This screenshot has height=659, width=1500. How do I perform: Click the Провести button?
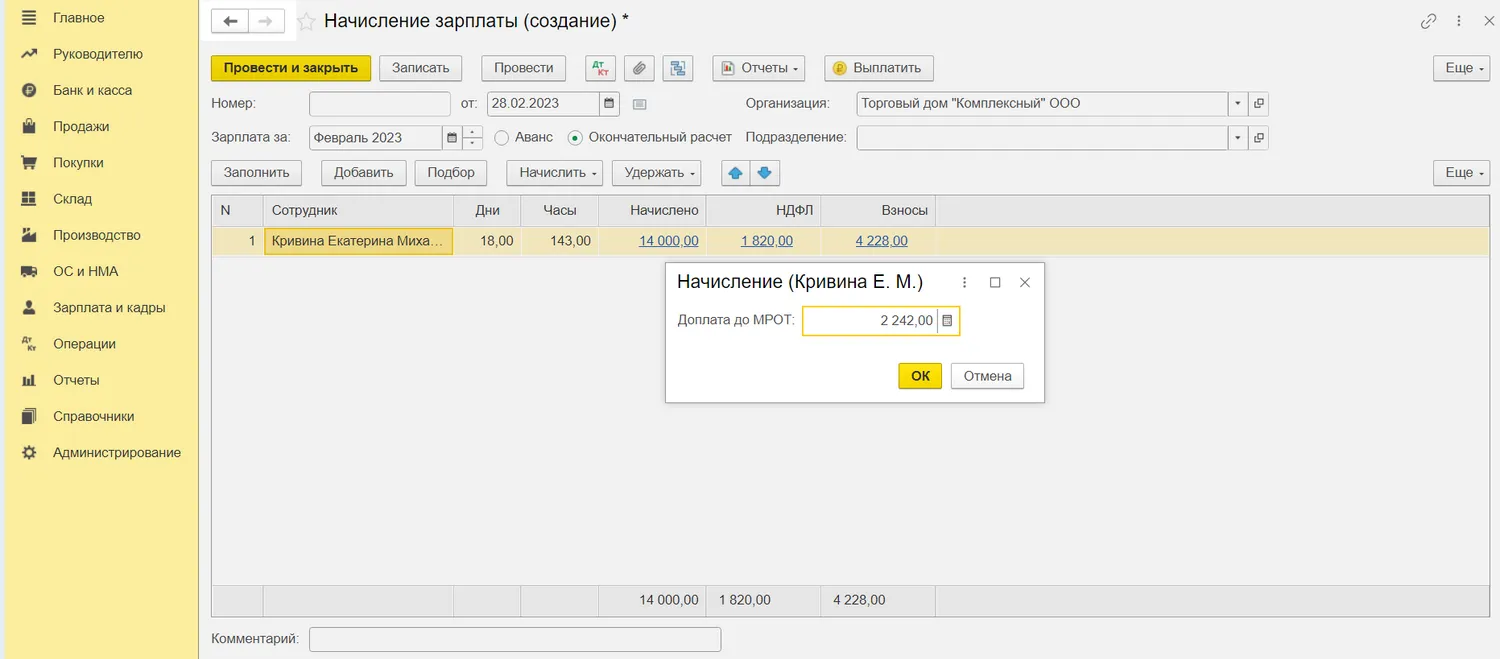[524, 68]
